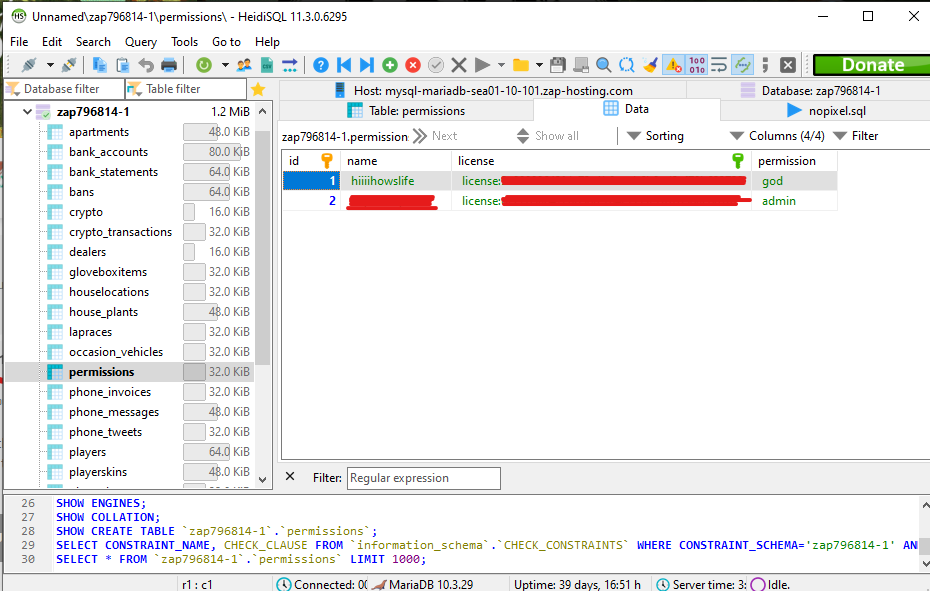This screenshot has width=930, height=591.
Task: Click the green Donate button
Action: (872, 65)
